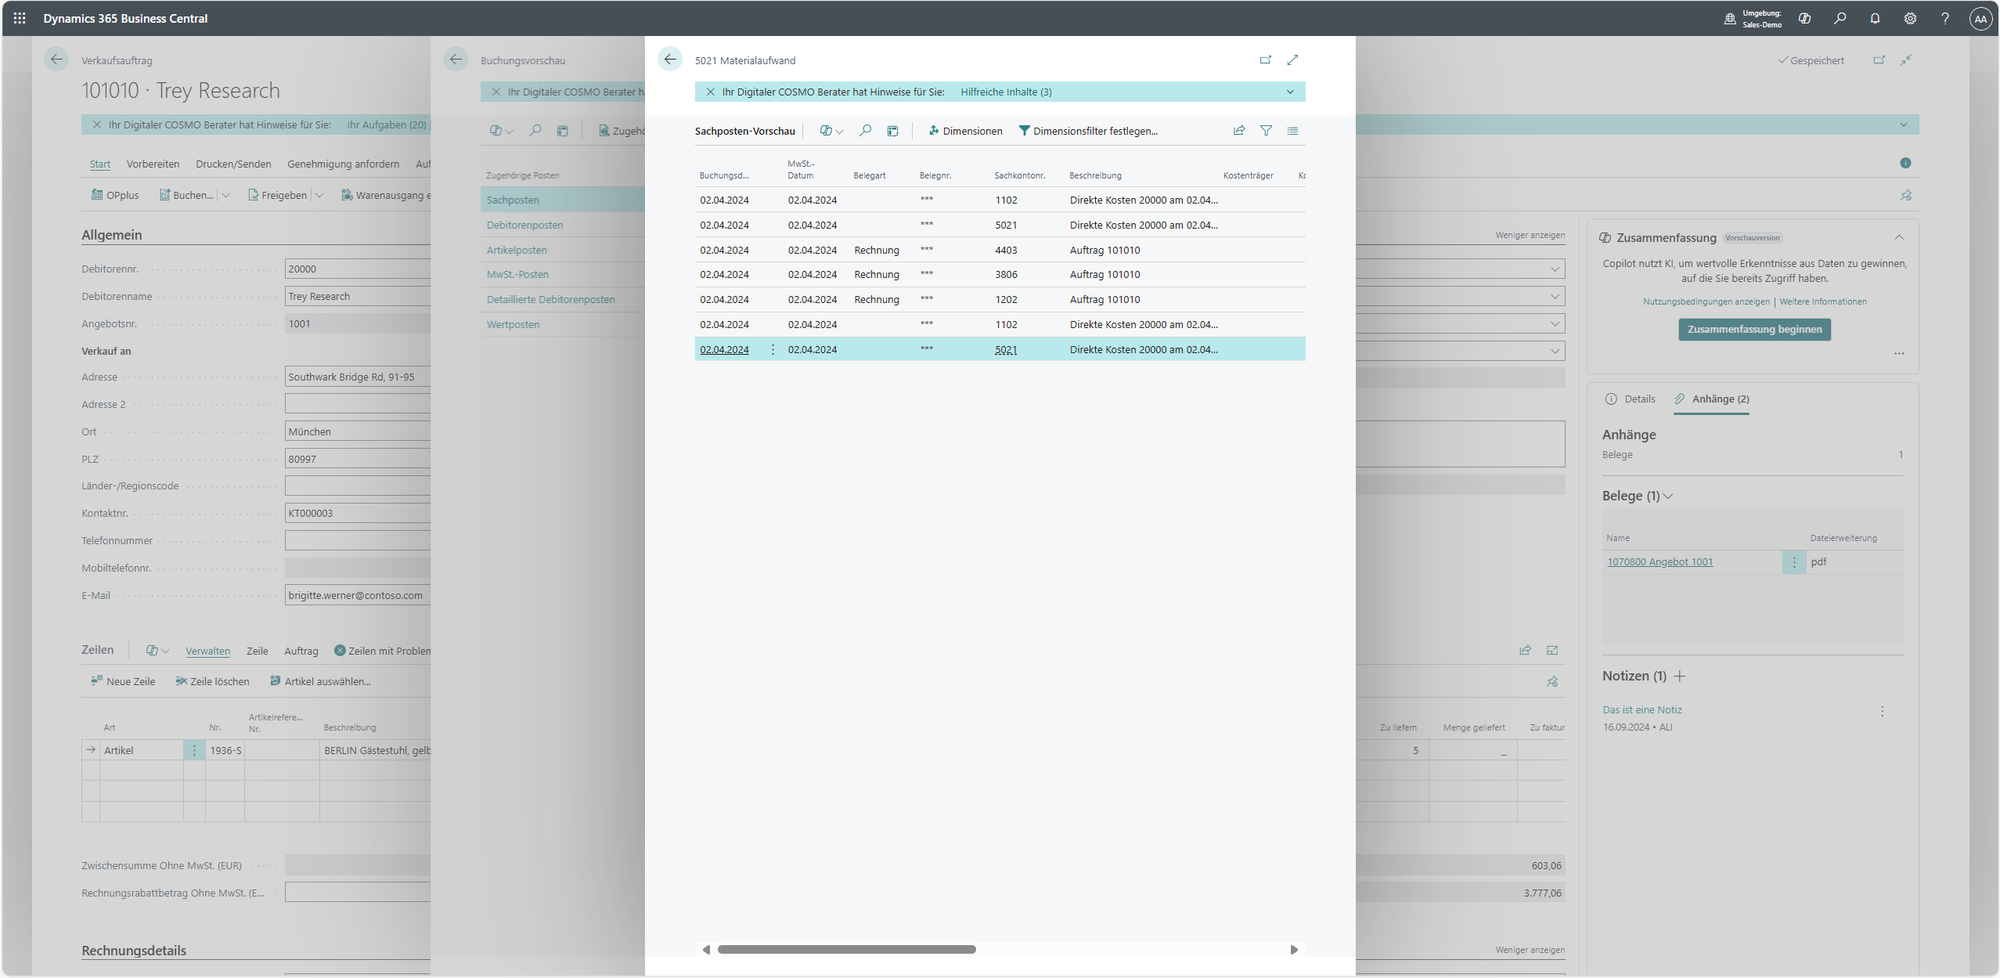Toggle filter funnel icon in Sachposten-Vorschau toolbar
The height and width of the screenshot is (978, 2000).
point(1266,131)
